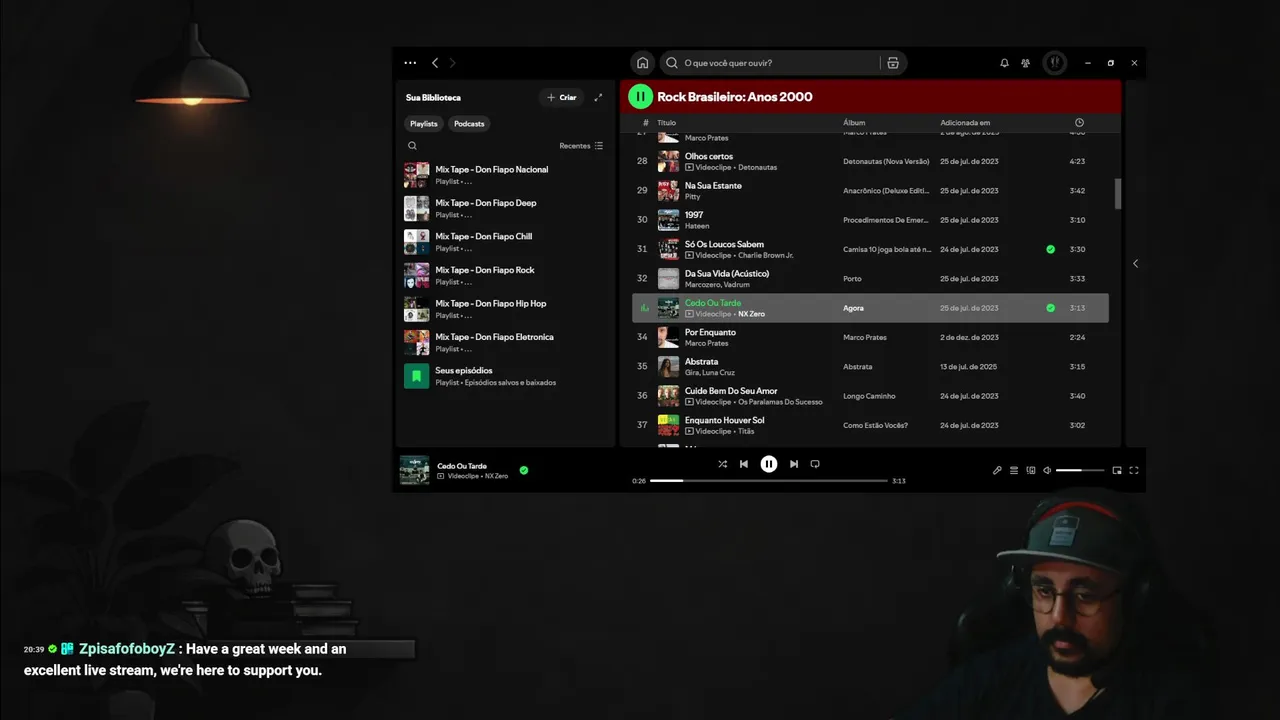The height and width of the screenshot is (720, 1280).
Task: Sort by Adicionada em column header
Action: click(965, 123)
